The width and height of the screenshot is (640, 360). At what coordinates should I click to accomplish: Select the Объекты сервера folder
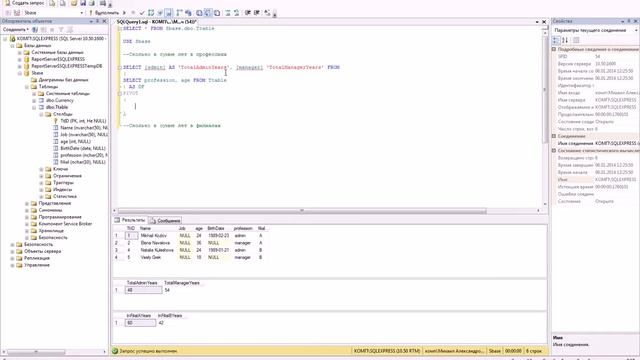(42, 251)
